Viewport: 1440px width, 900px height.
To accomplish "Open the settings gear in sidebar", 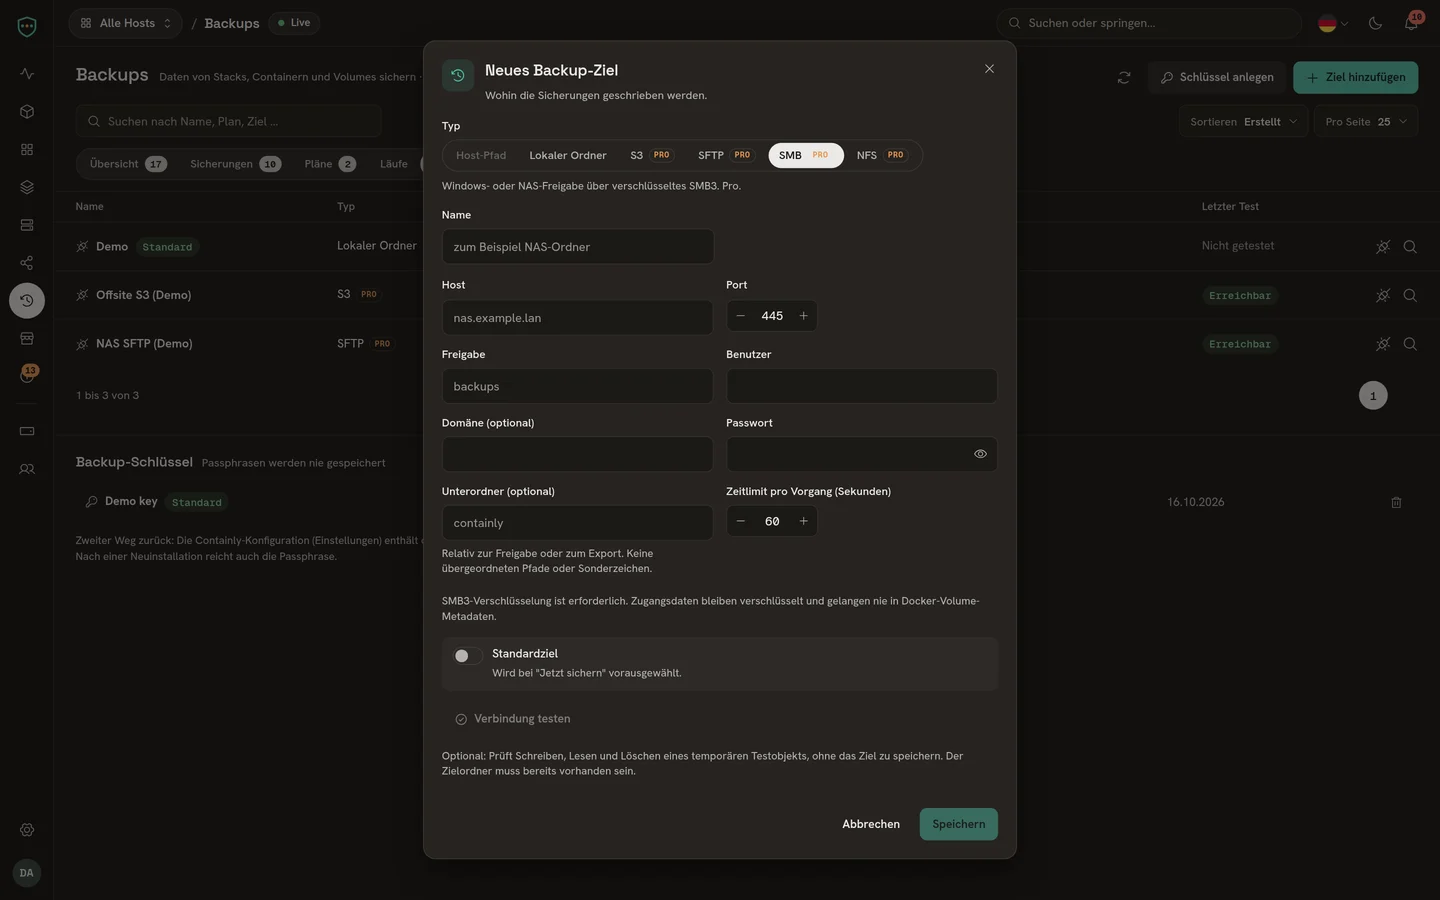I will coord(27,830).
